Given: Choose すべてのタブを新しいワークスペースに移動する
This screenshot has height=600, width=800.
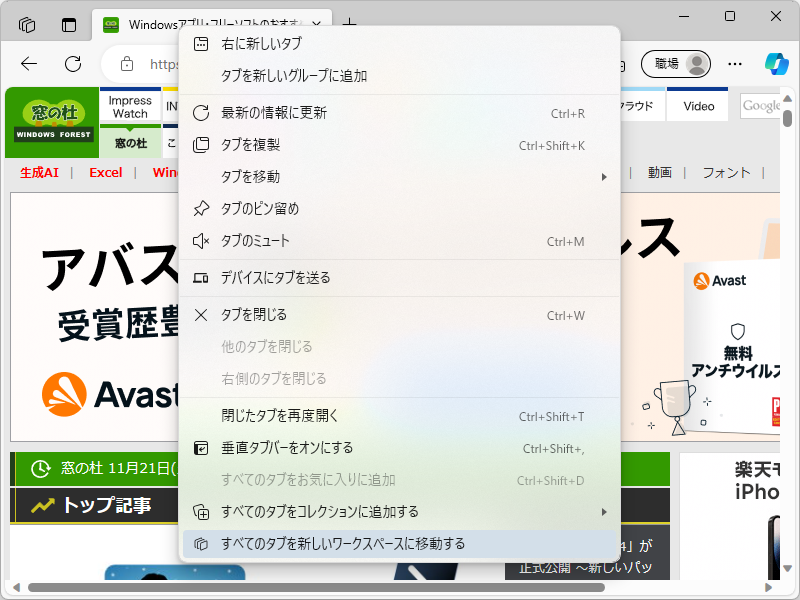Looking at the screenshot, I should (399, 544).
